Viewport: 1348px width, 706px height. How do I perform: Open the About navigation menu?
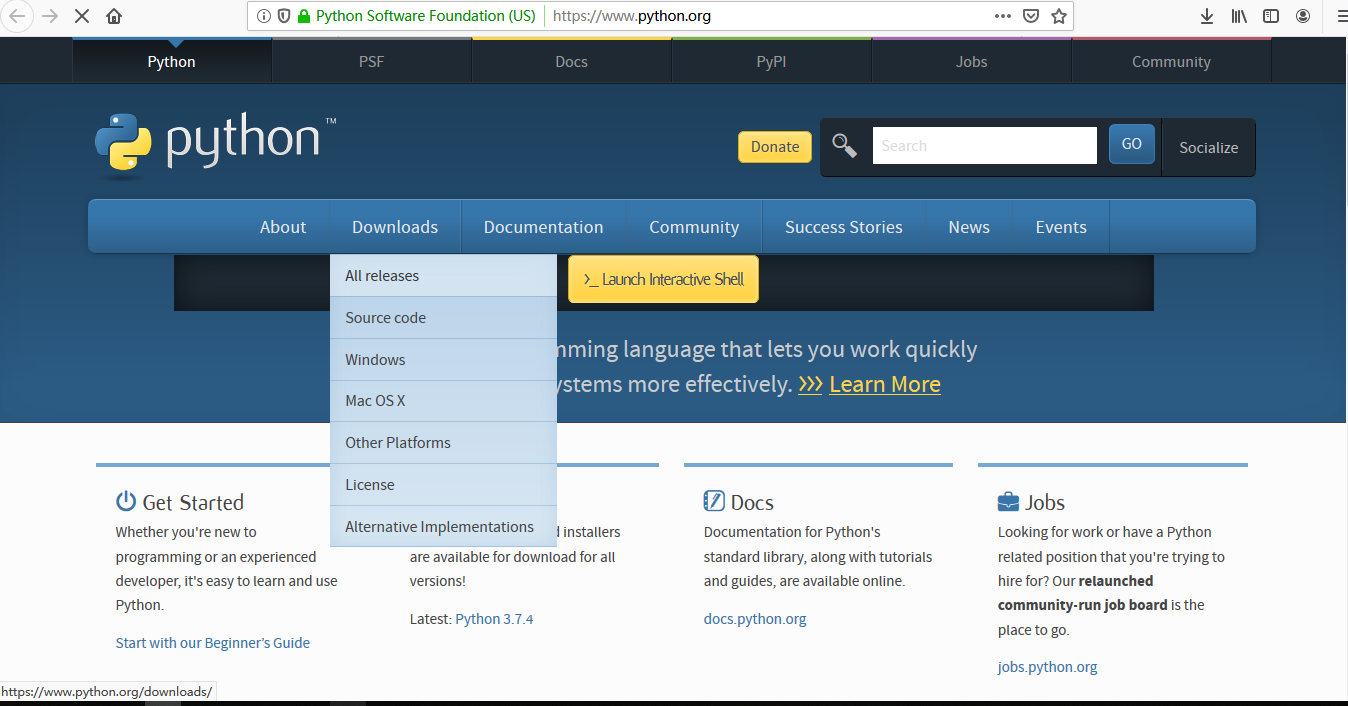click(283, 227)
